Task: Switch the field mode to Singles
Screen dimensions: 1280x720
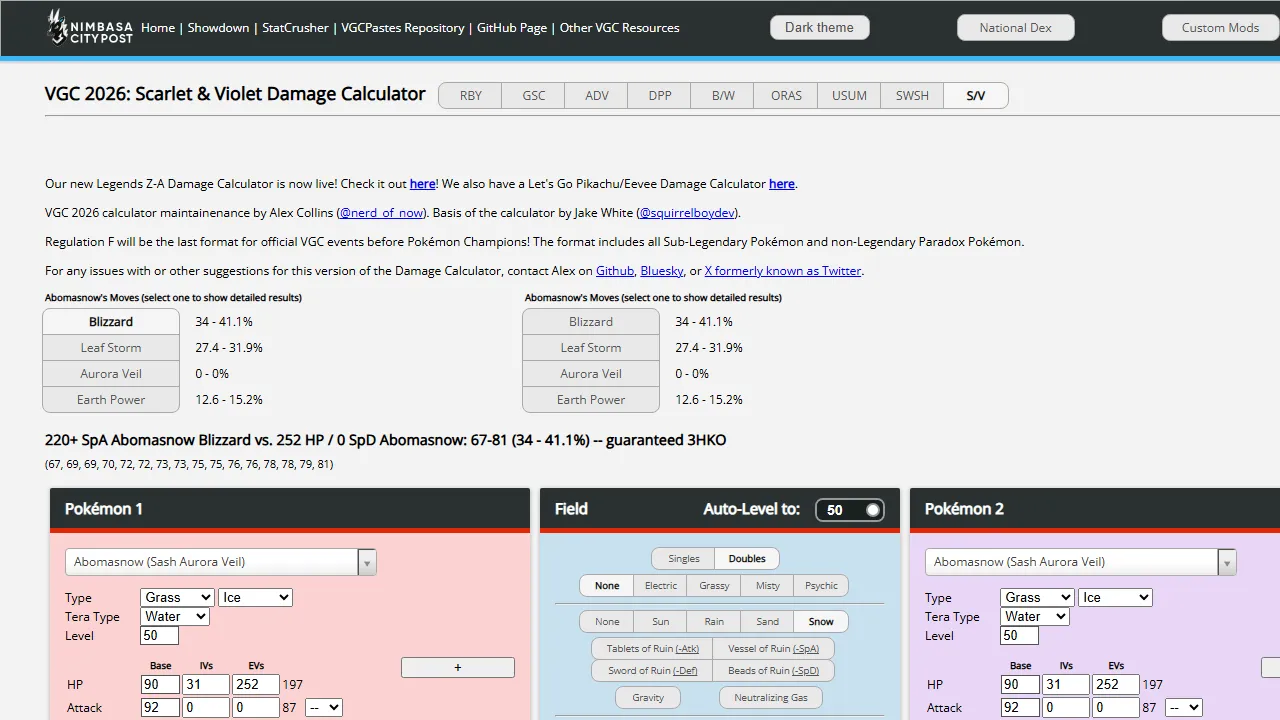Action: tap(682, 558)
